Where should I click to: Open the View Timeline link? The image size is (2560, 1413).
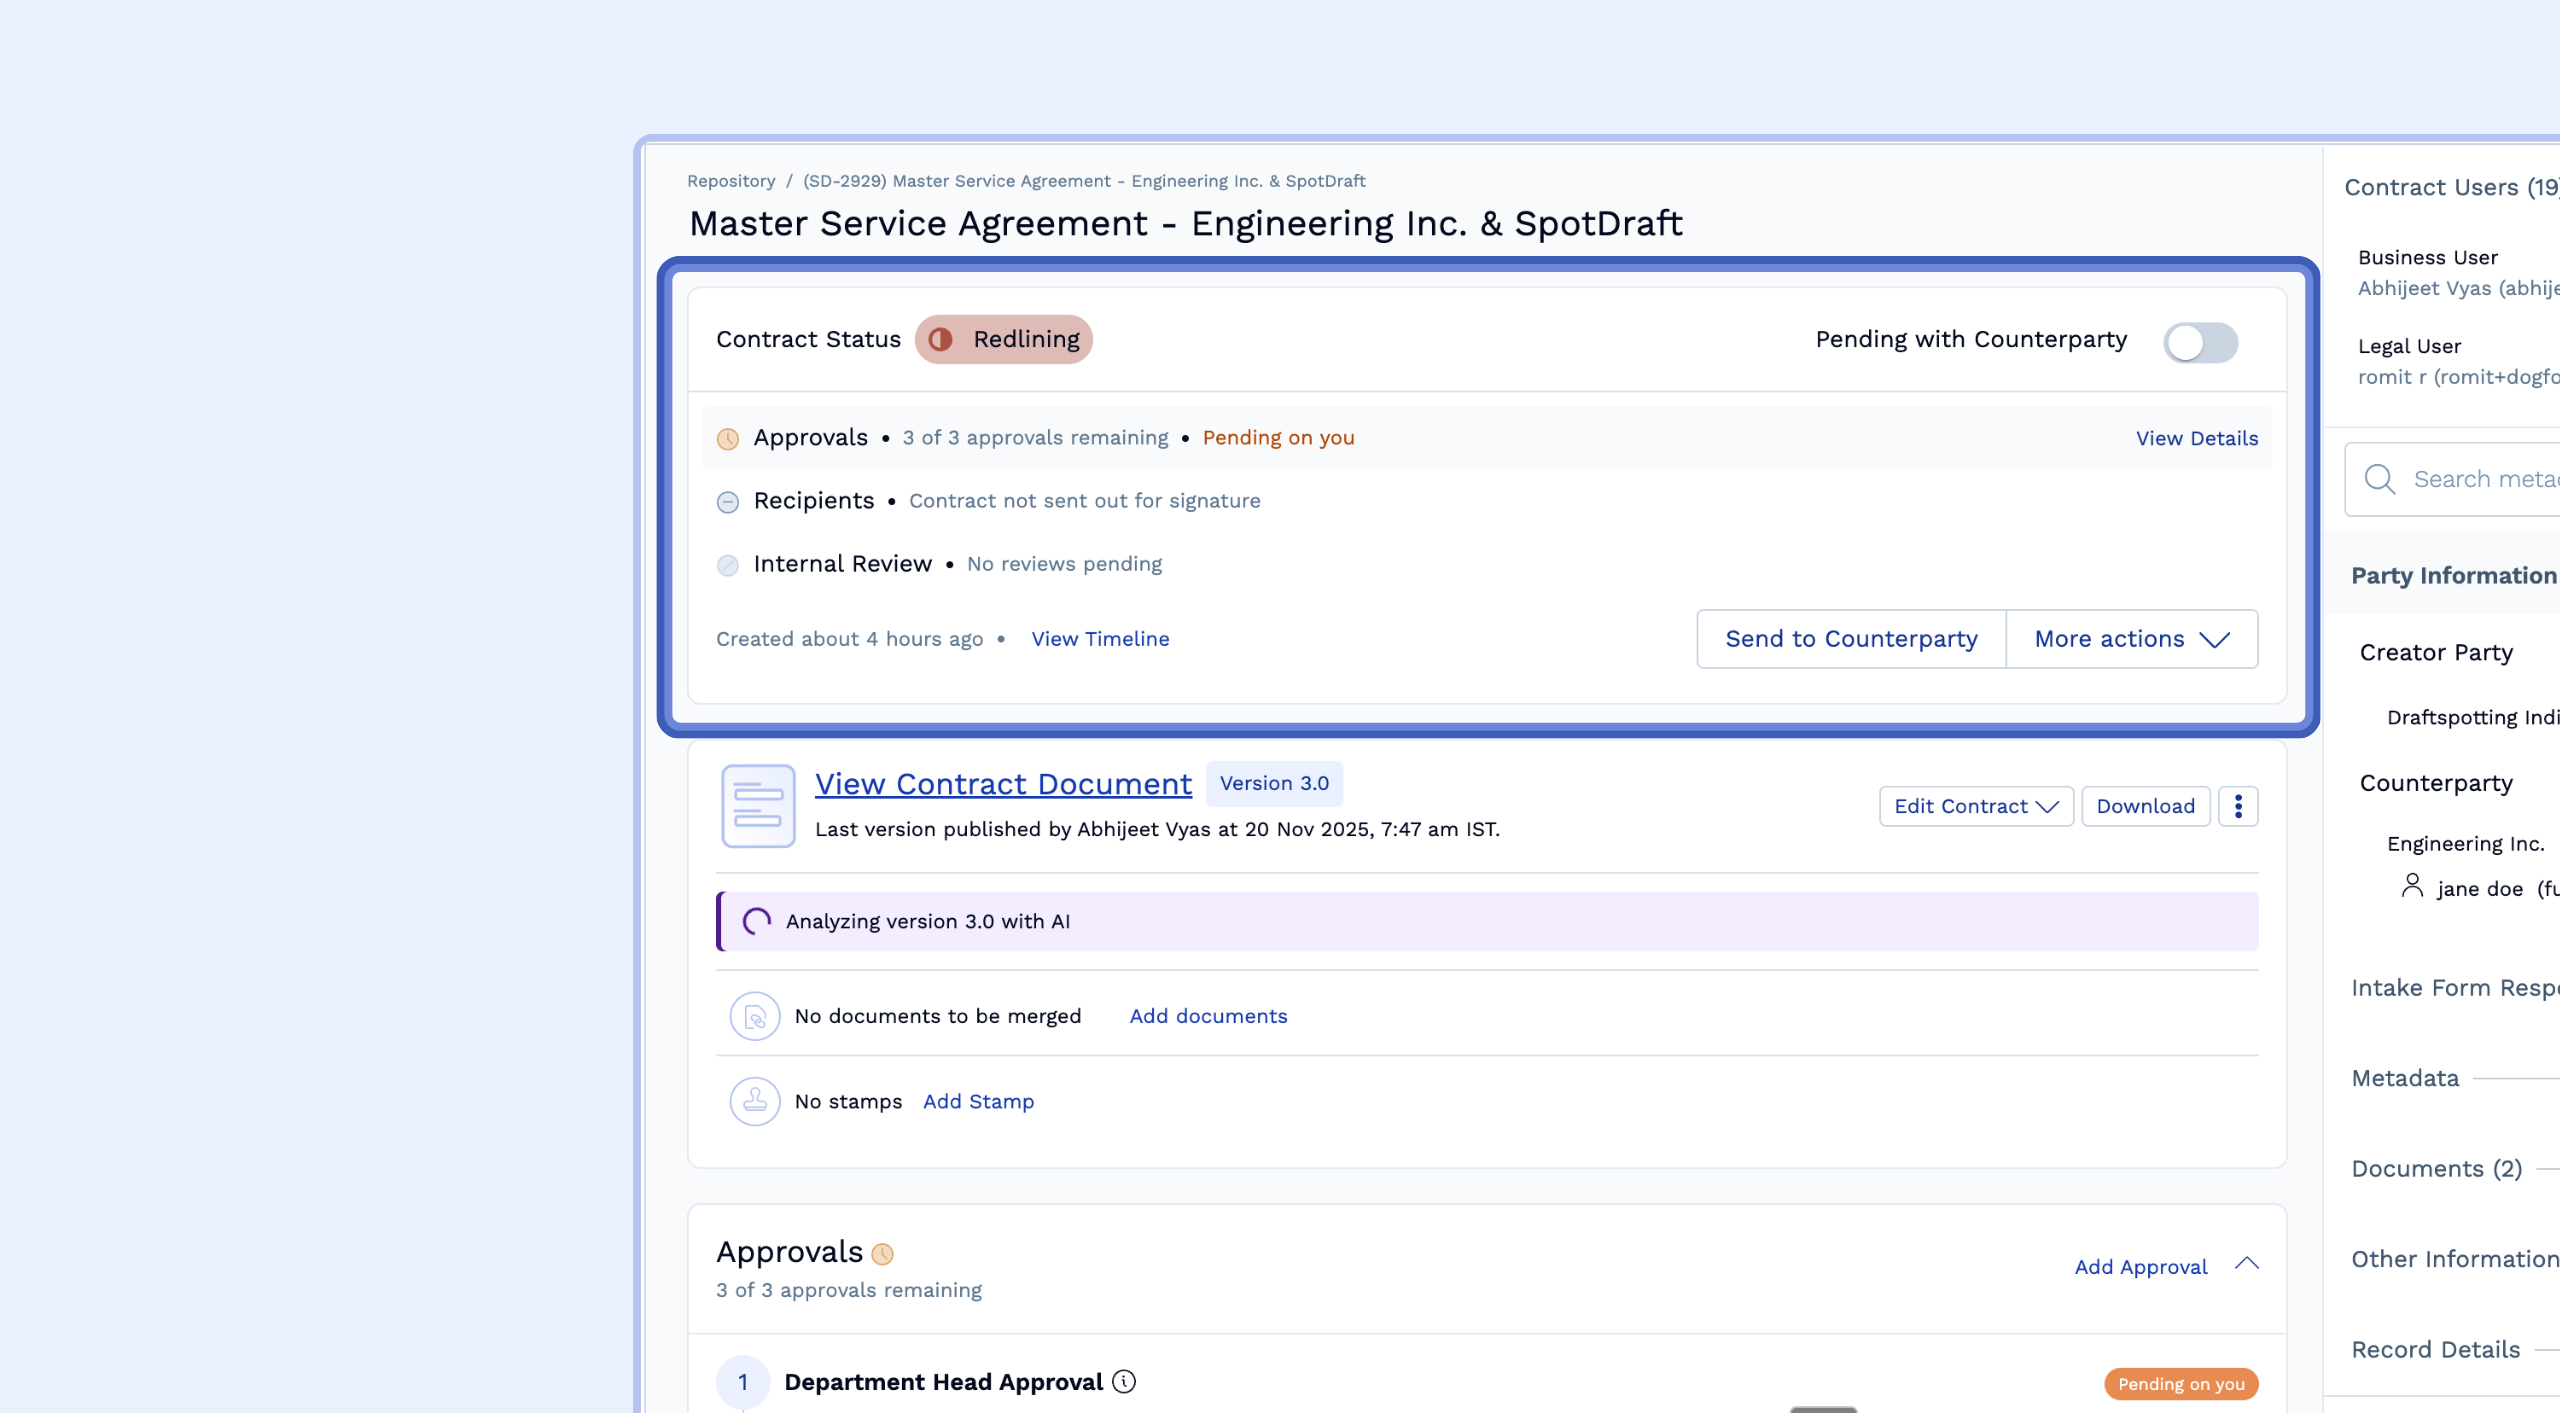[x=1100, y=639]
